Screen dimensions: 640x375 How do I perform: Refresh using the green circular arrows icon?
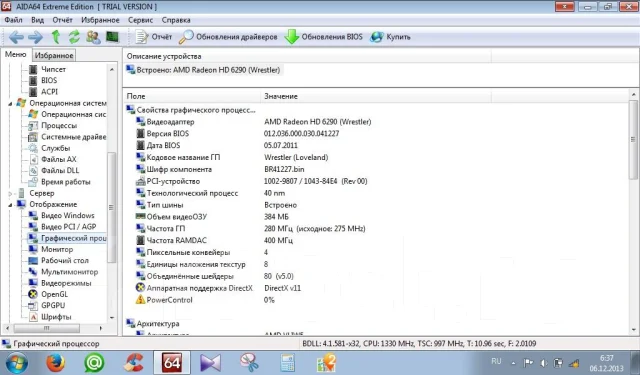point(74,37)
